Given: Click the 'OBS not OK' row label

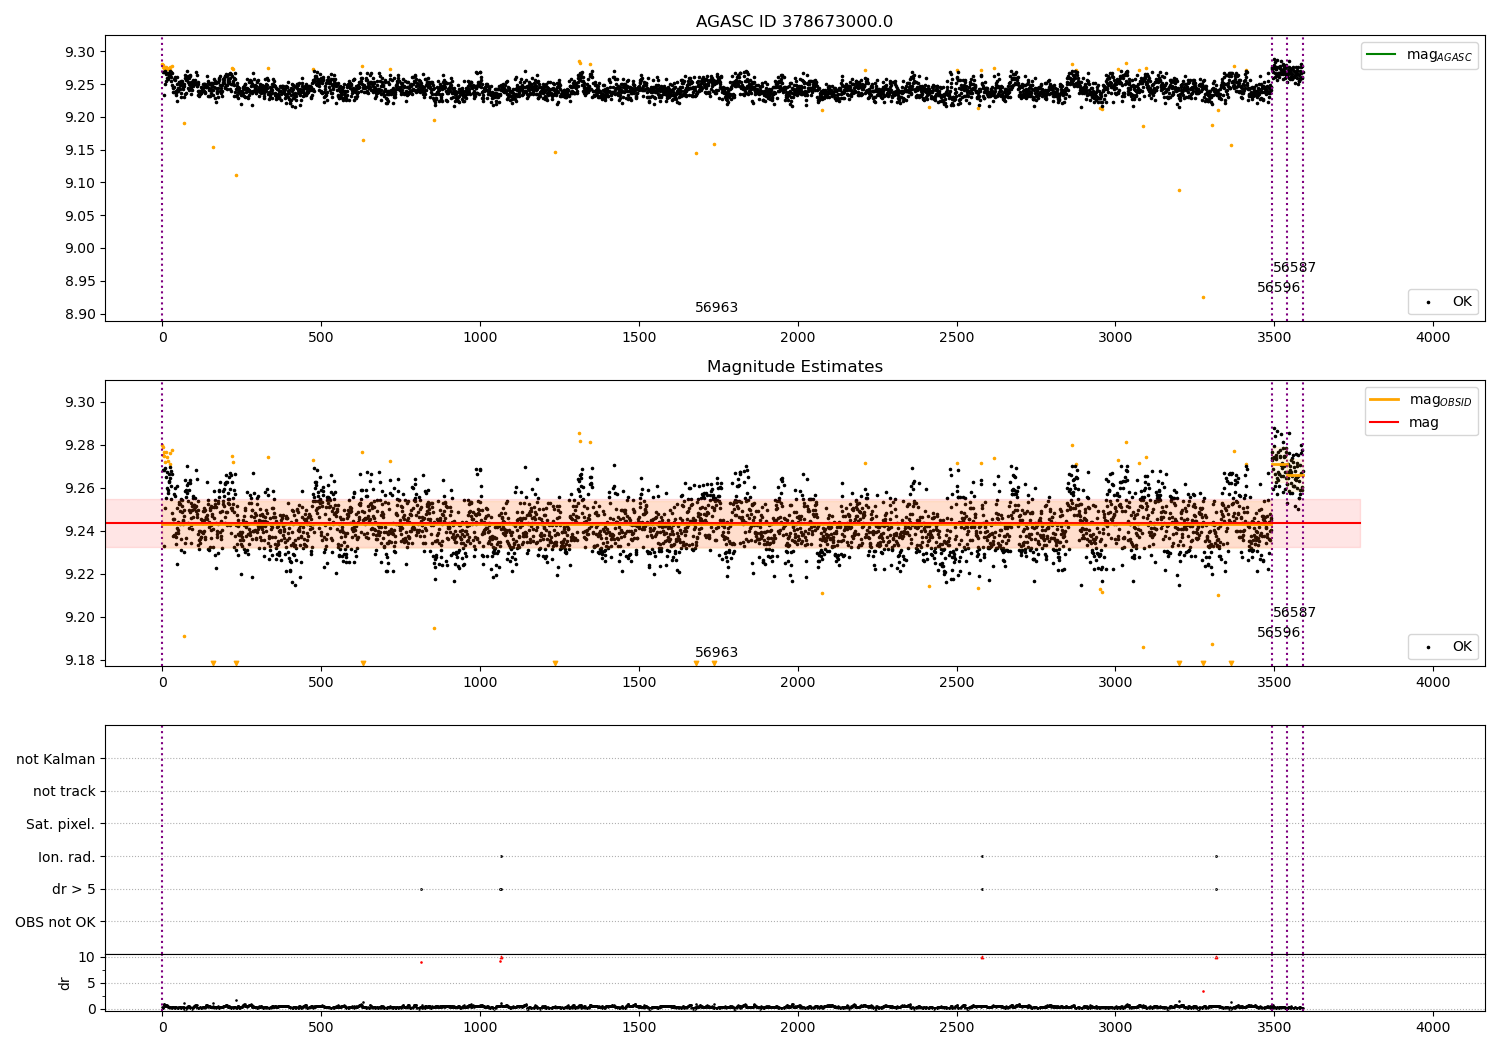Looking at the screenshot, I should click(x=56, y=922).
